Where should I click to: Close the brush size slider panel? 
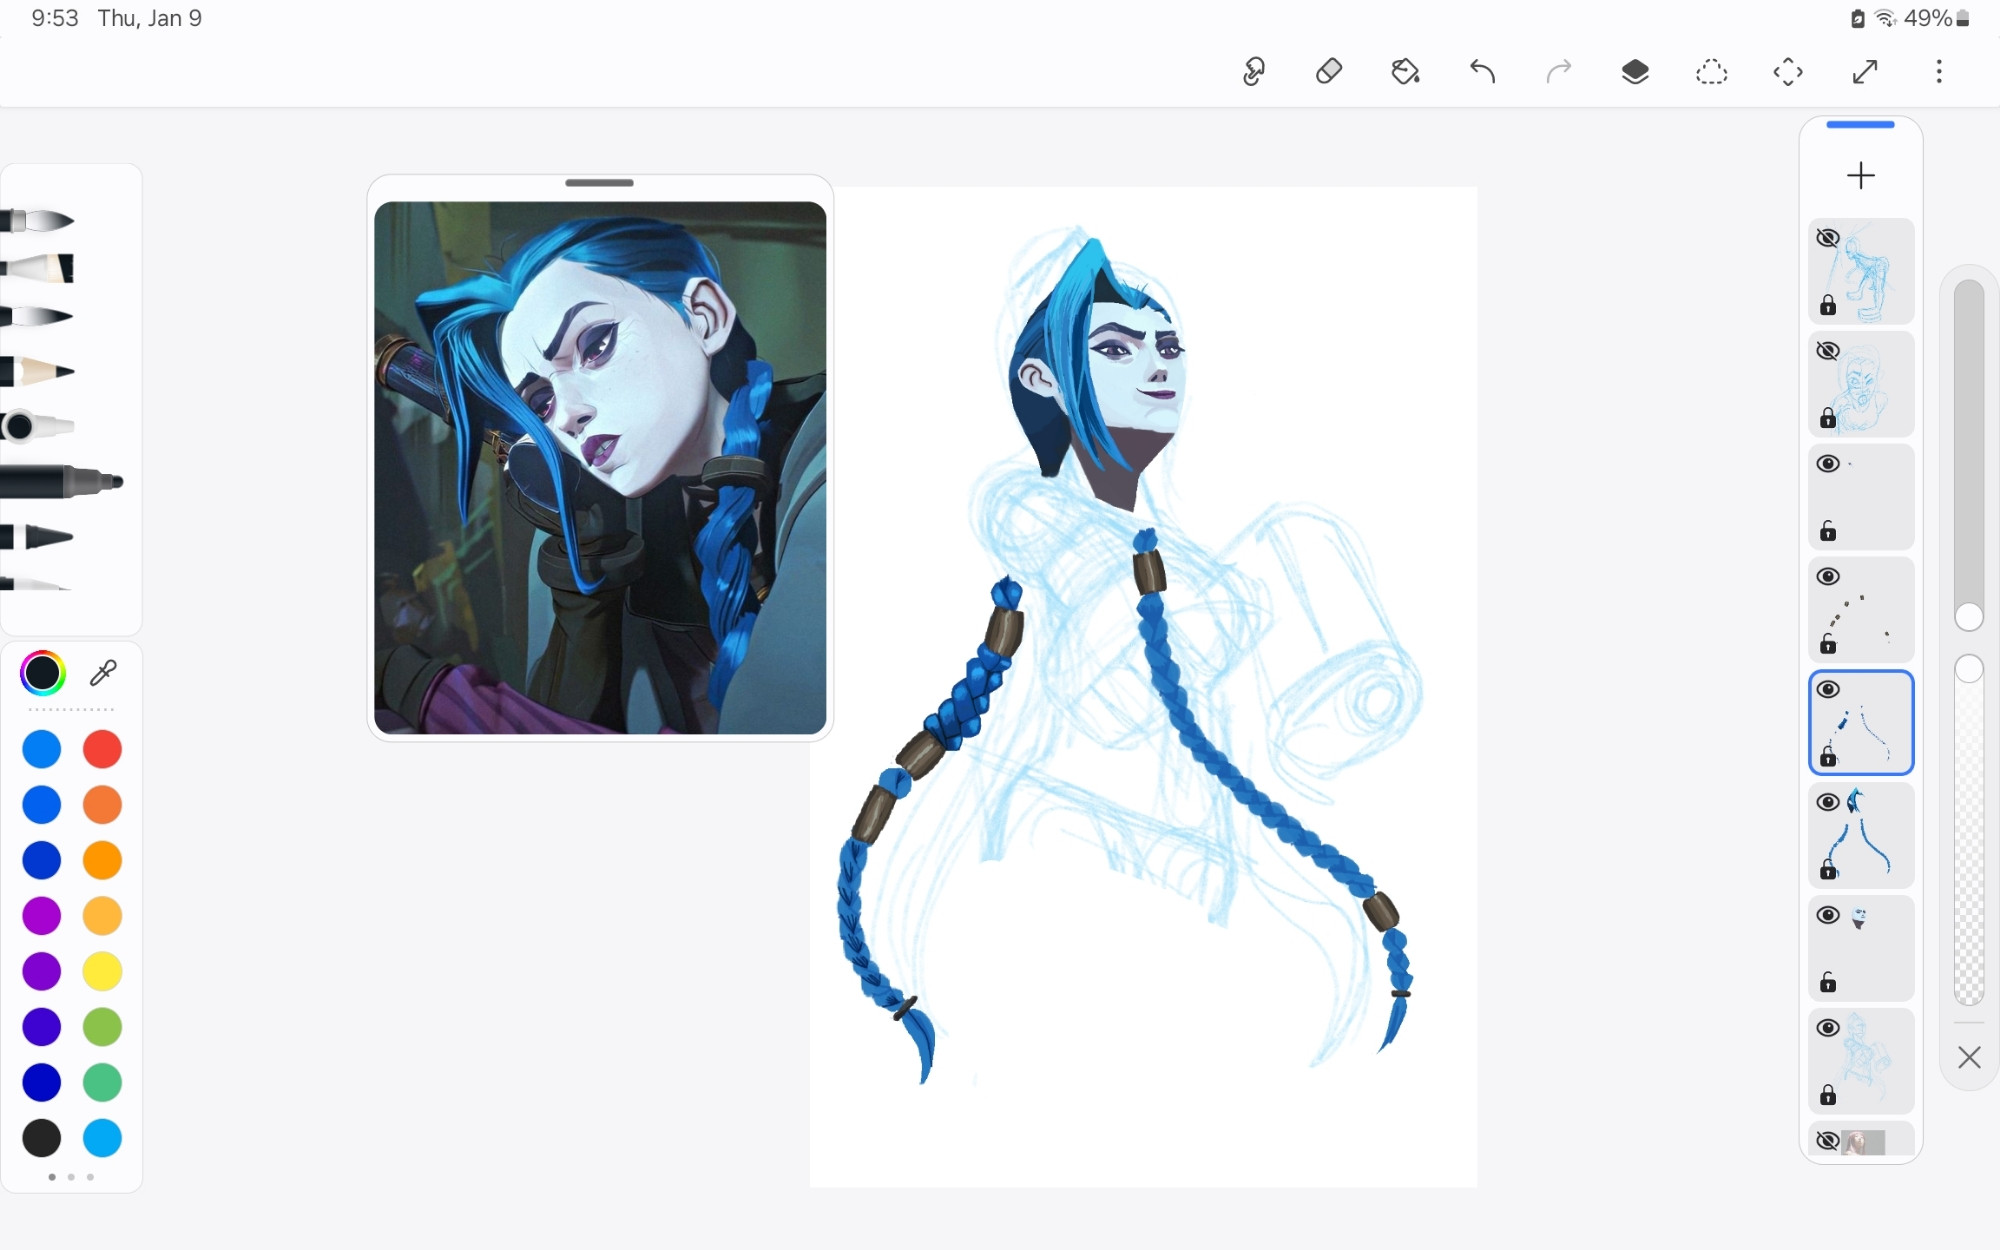pos(1969,1057)
